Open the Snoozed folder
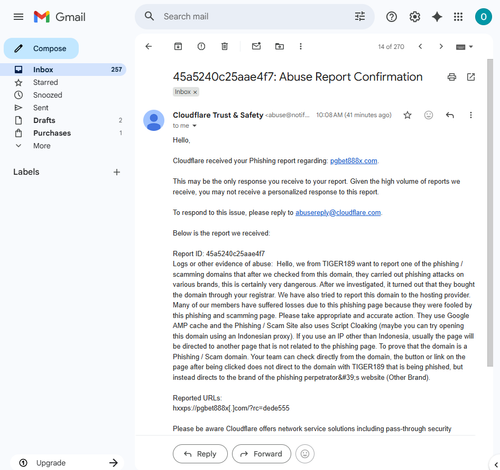This screenshot has height=470, width=500. (47, 95)
